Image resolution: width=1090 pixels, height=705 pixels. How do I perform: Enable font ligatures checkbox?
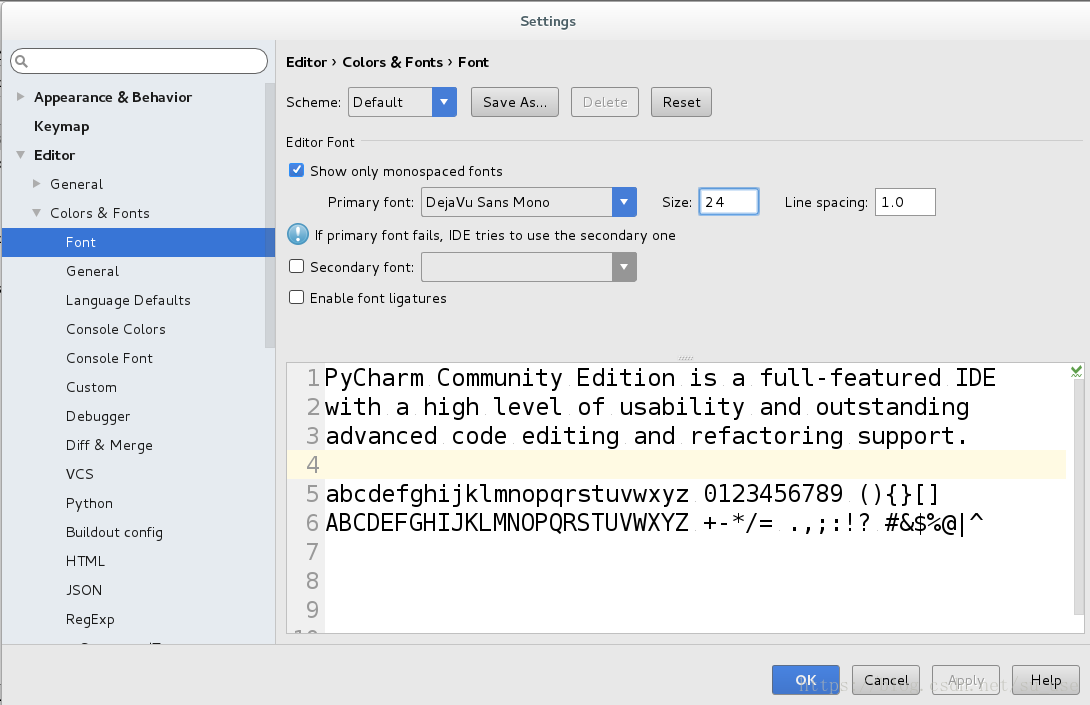click(296, 298)
